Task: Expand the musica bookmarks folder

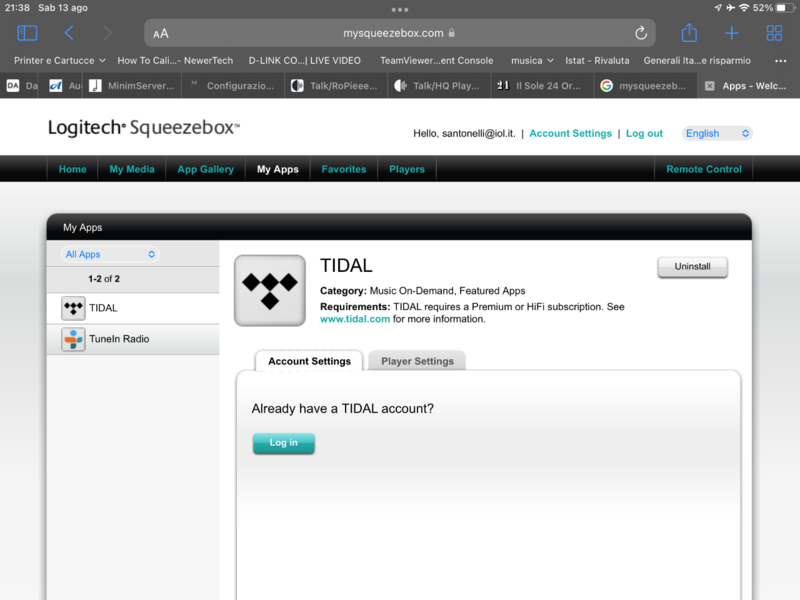Action: (x=532, y=60)
